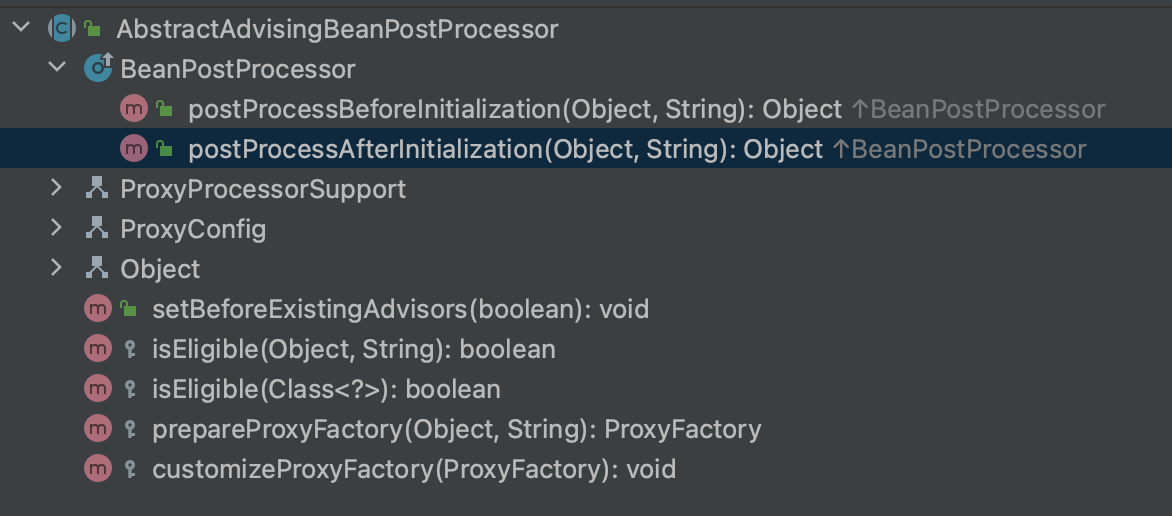Expand the Object node

[x=57, y=269]
